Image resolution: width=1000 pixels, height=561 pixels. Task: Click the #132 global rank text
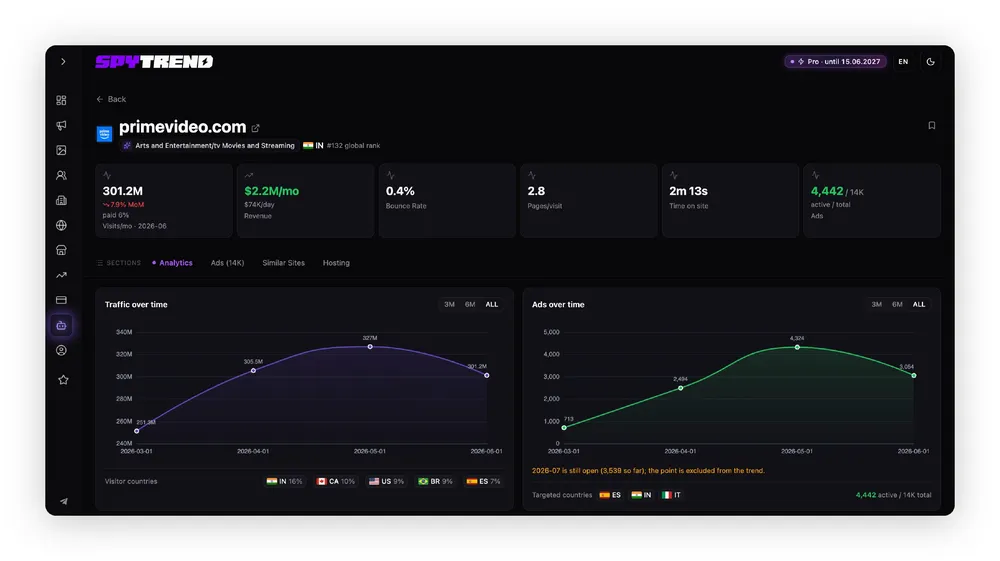(353, 146)
